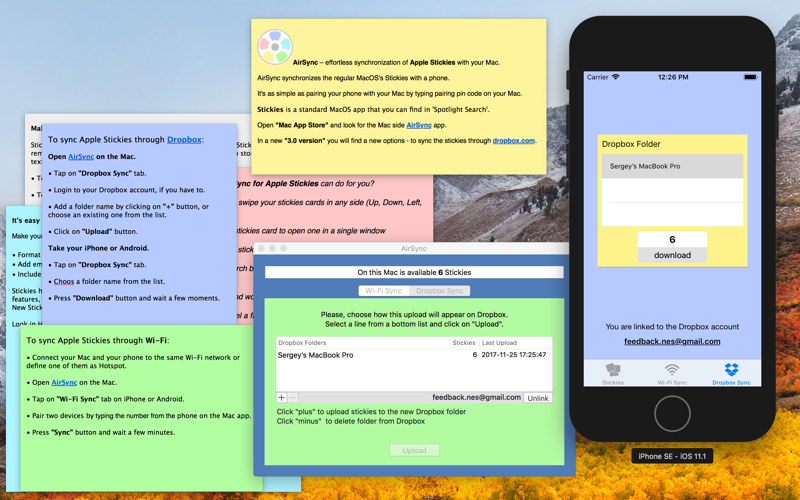Open the AirSync link in green Wi-Fi note
The height and width of the screenshot is (500, 800).
(x=64, y=382)
